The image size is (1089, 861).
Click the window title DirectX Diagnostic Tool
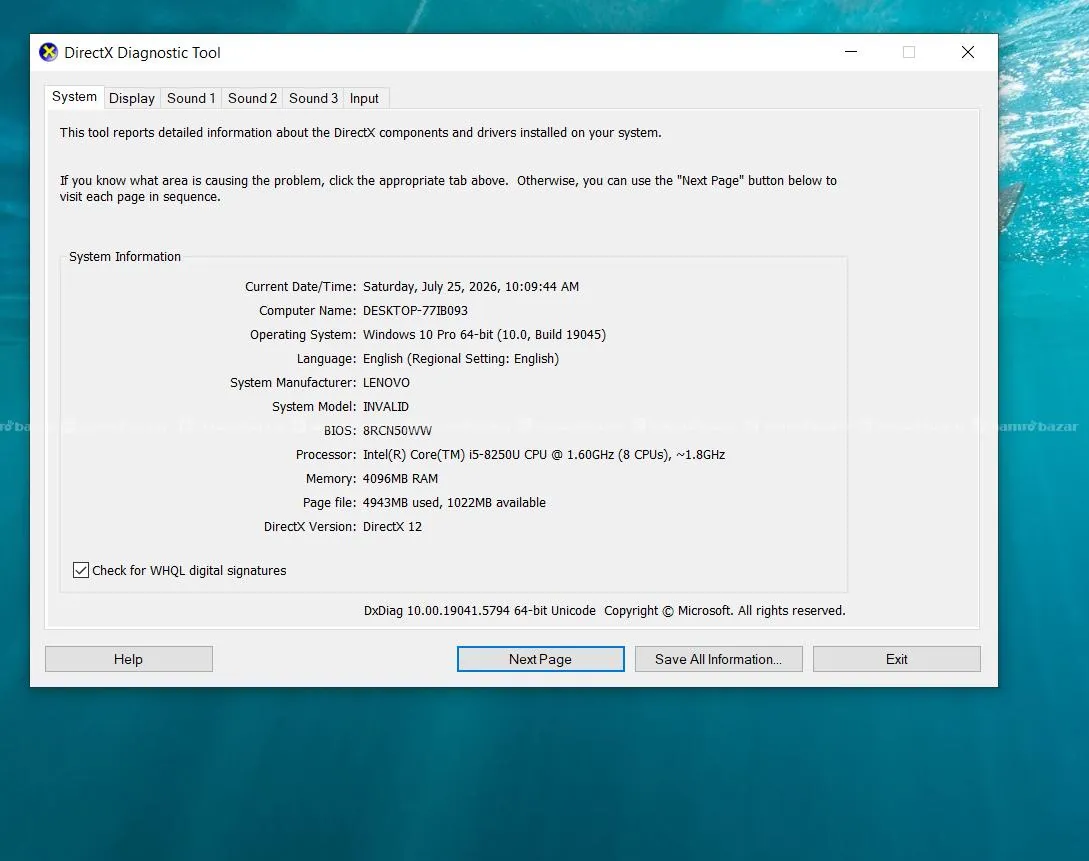coord(142,53)
